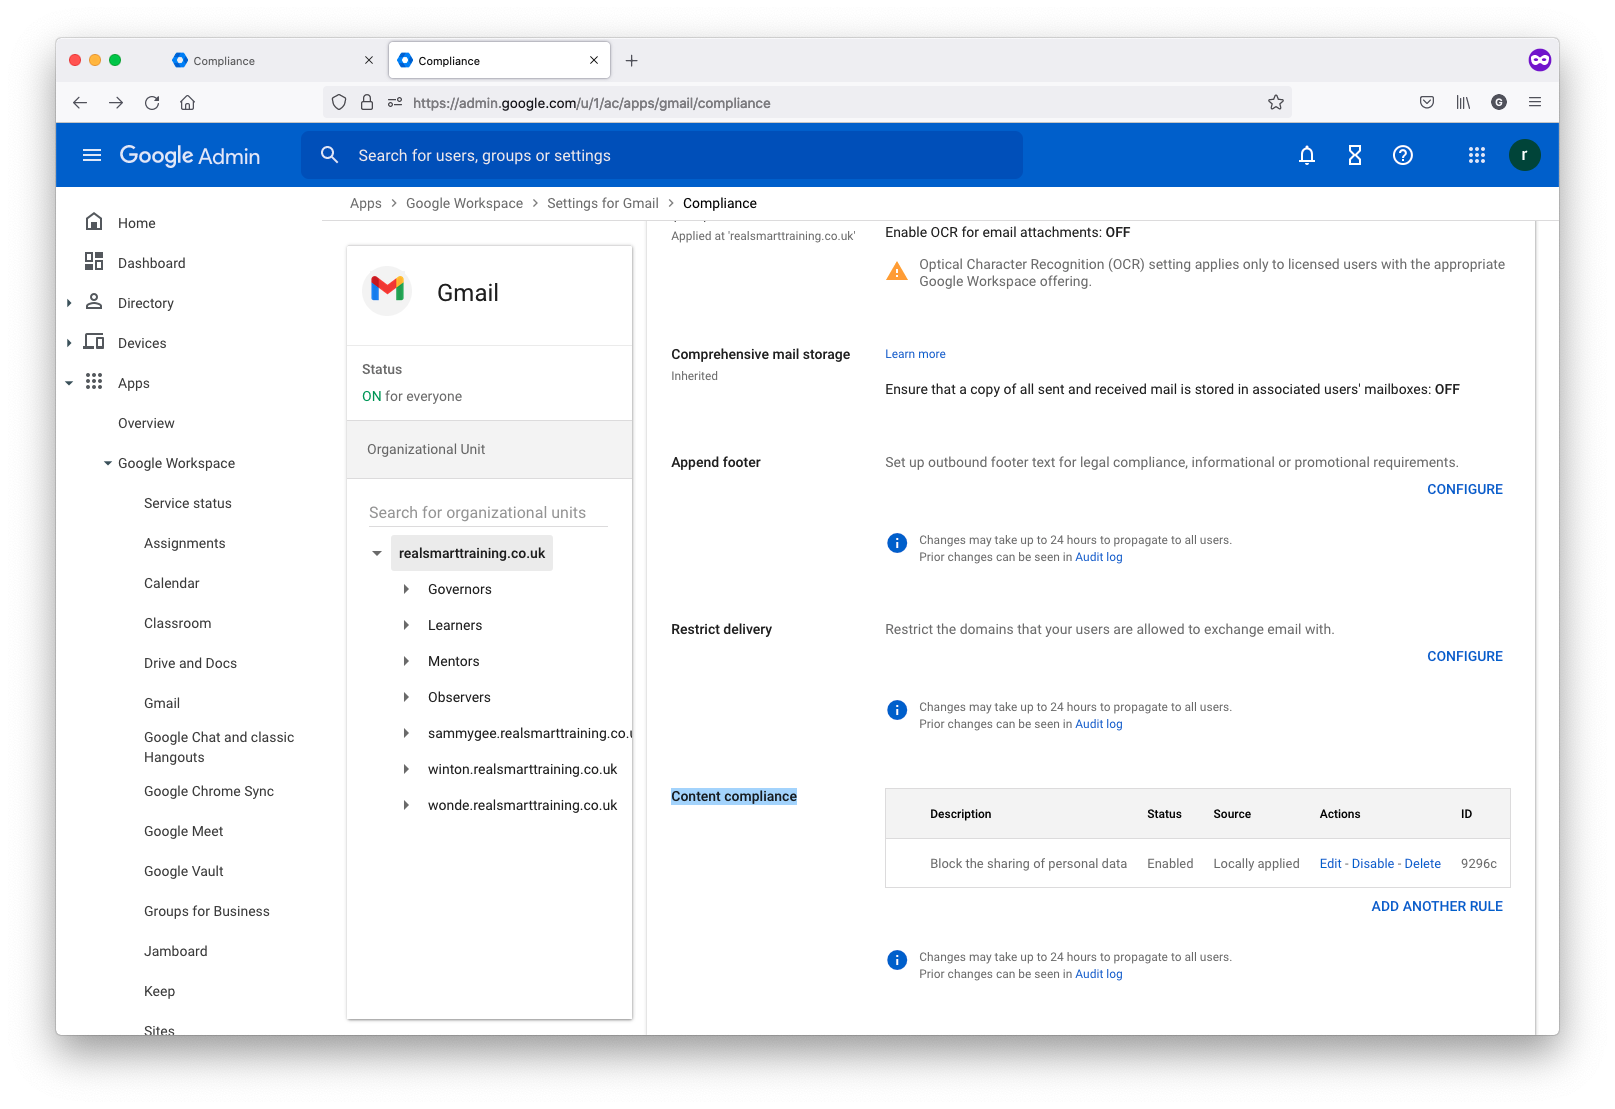The width and height of the screenshot is (1615, 1109).
Task: Delete the personal data compliance rule
Action: point(1423,864)
